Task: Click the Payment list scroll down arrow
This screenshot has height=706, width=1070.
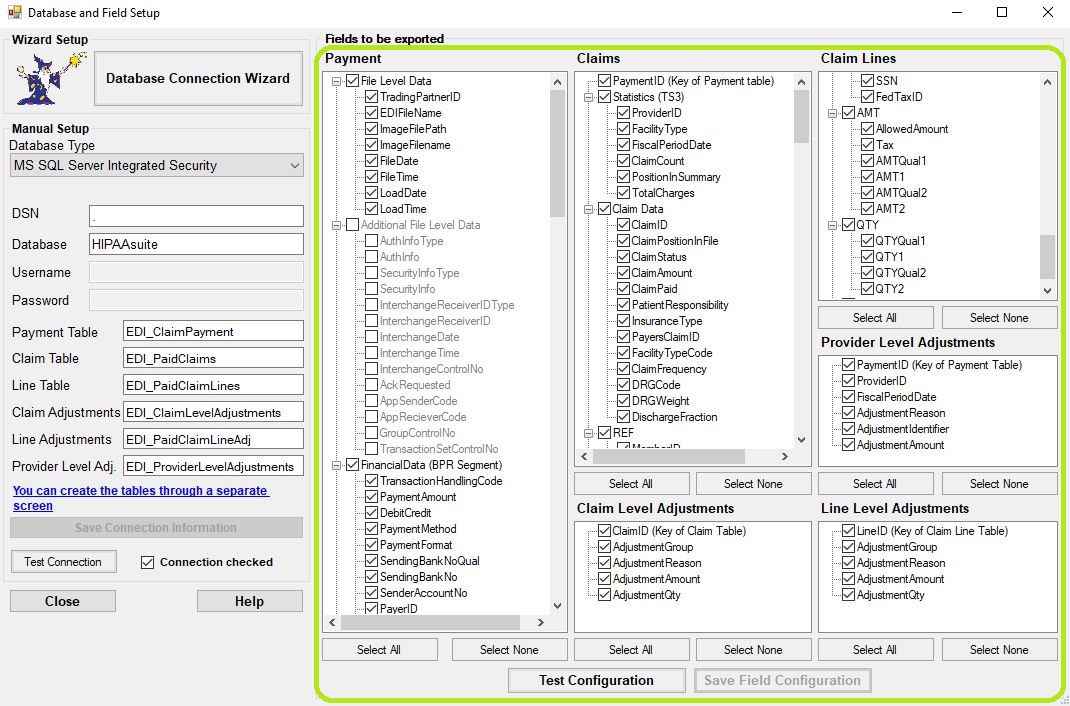Action: tap(558, 606)
